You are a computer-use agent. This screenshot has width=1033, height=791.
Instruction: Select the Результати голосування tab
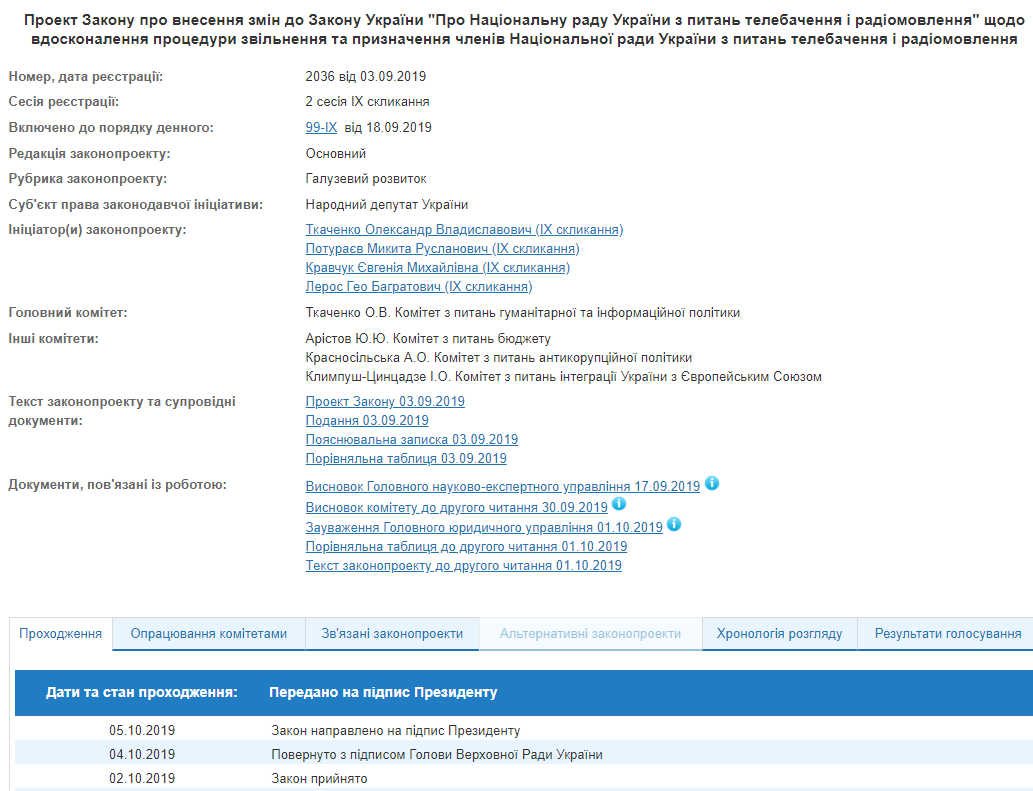947,633
